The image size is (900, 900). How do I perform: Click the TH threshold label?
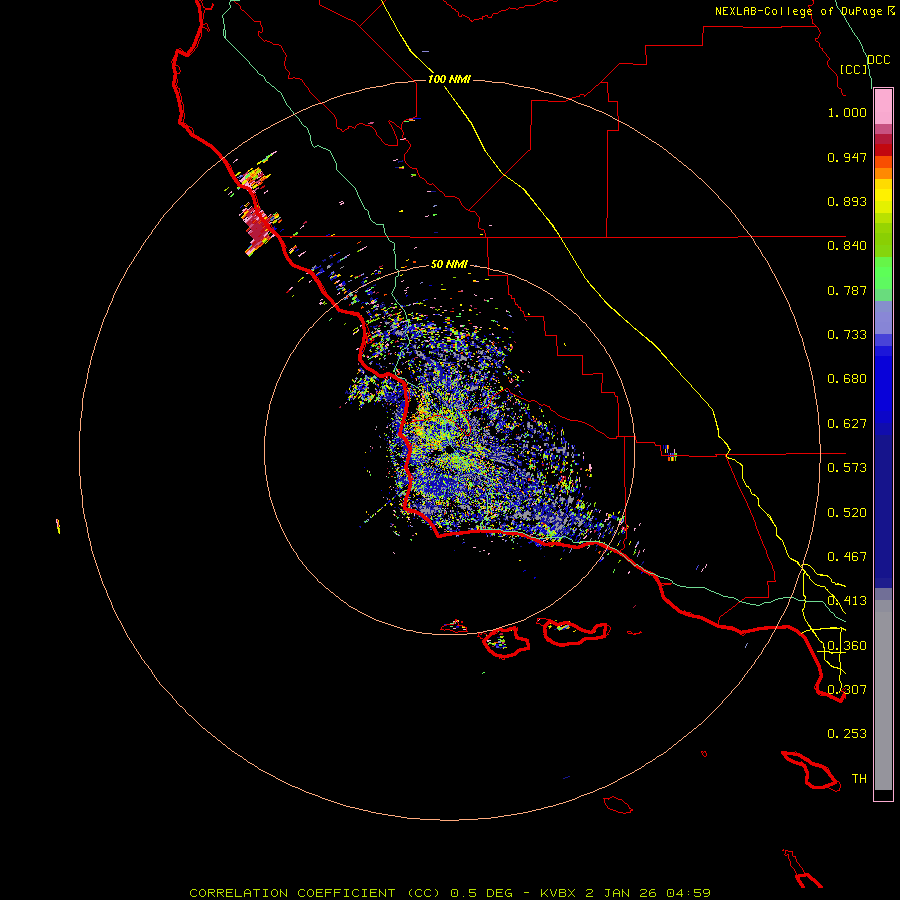coord(859,779)
